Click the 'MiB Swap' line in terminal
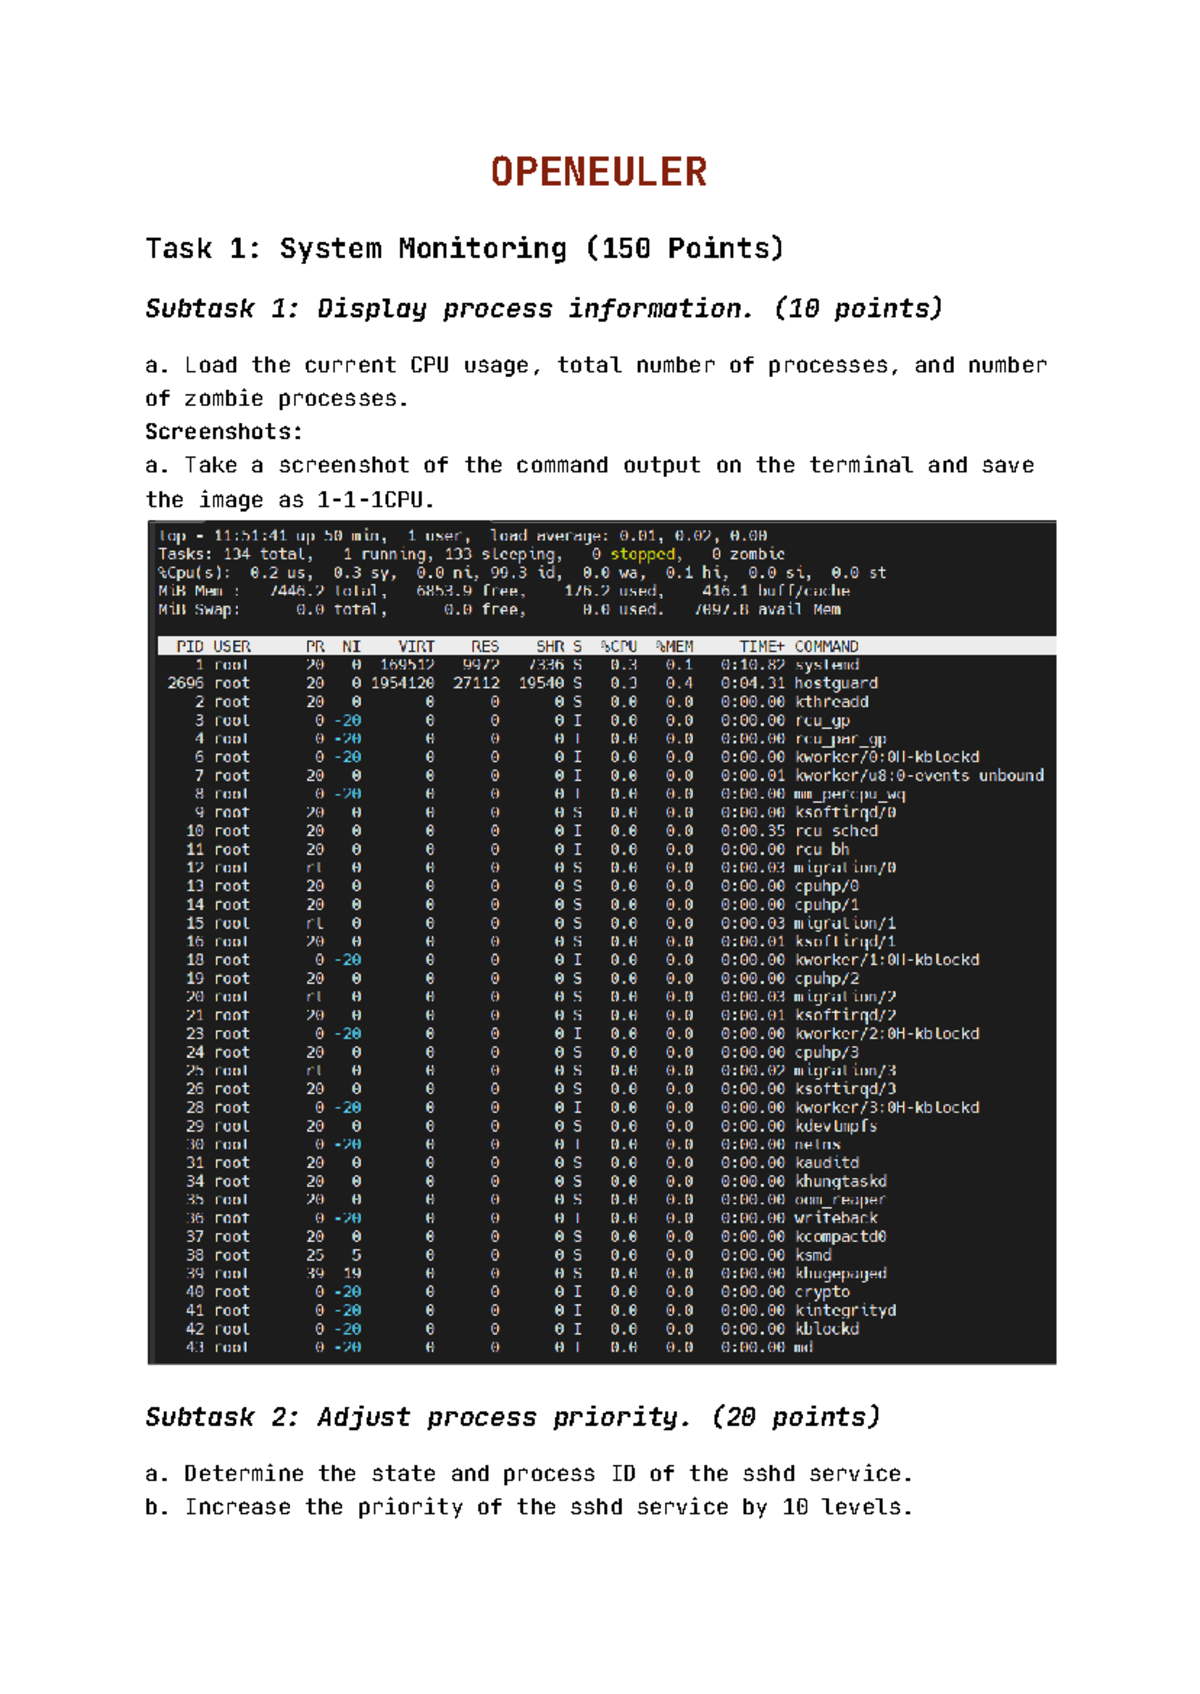1200x1694 pixels. click(x=499, y=609)
